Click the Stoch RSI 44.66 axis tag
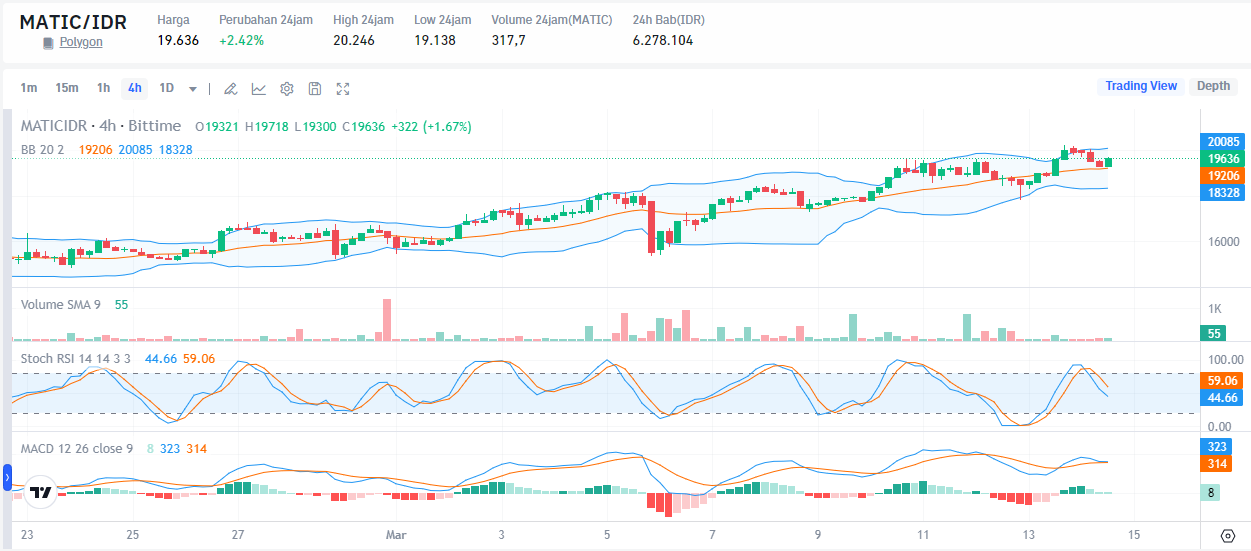1251x551 pixels. [1223, 398]
